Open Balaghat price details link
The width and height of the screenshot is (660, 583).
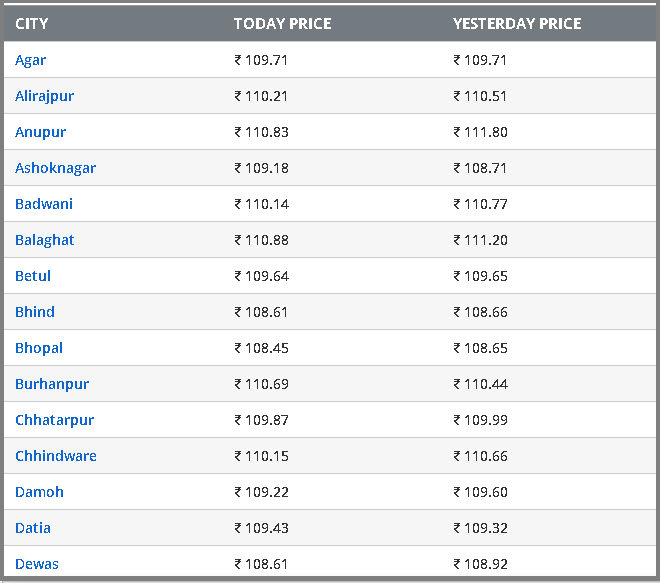[45, 240]
